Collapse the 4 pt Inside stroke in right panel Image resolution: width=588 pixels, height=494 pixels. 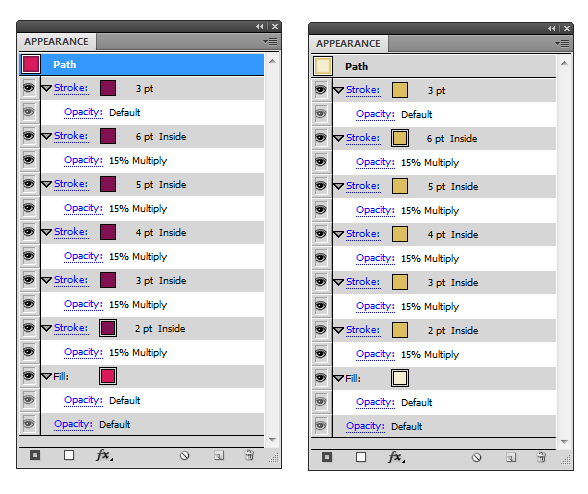click(338, 234)
